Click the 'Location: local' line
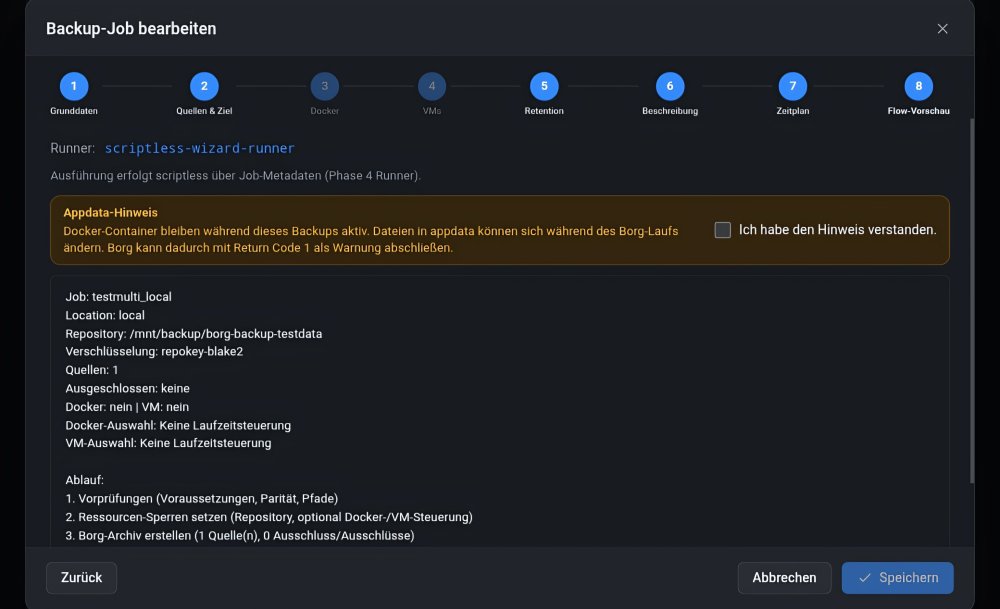The width and height of the screenshot is (1000, 609). [x=105, y=316]
